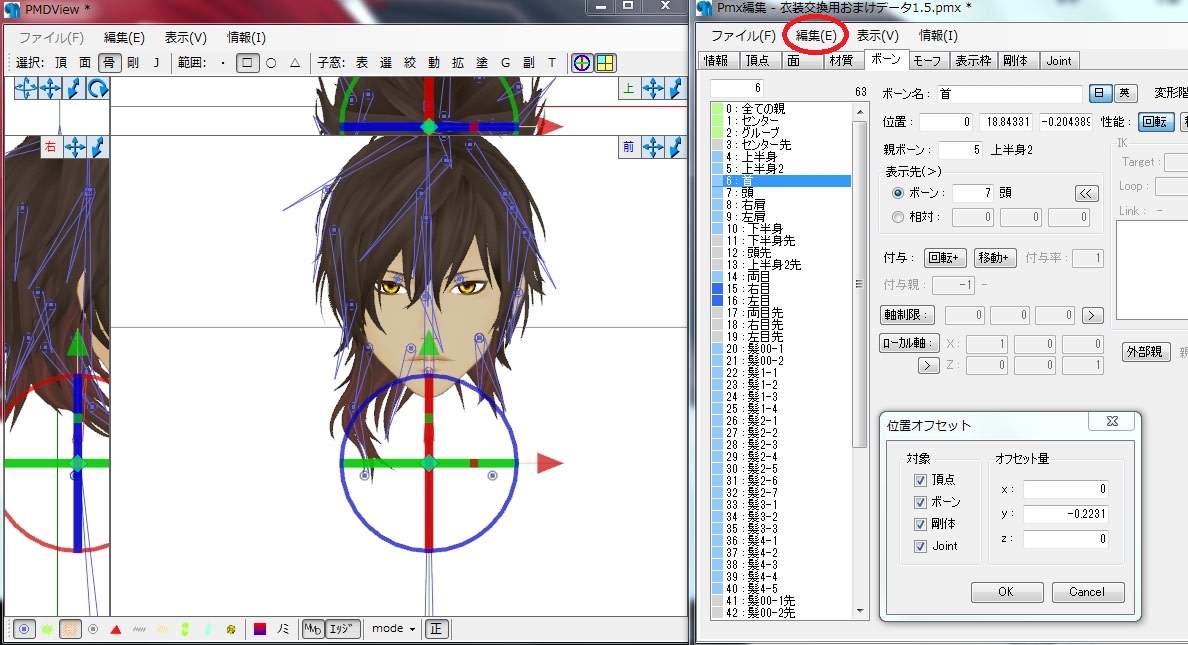This screenshot has height=645, width=1188.
Task: Choose the circle range selection shape
Action: (271, 63)
